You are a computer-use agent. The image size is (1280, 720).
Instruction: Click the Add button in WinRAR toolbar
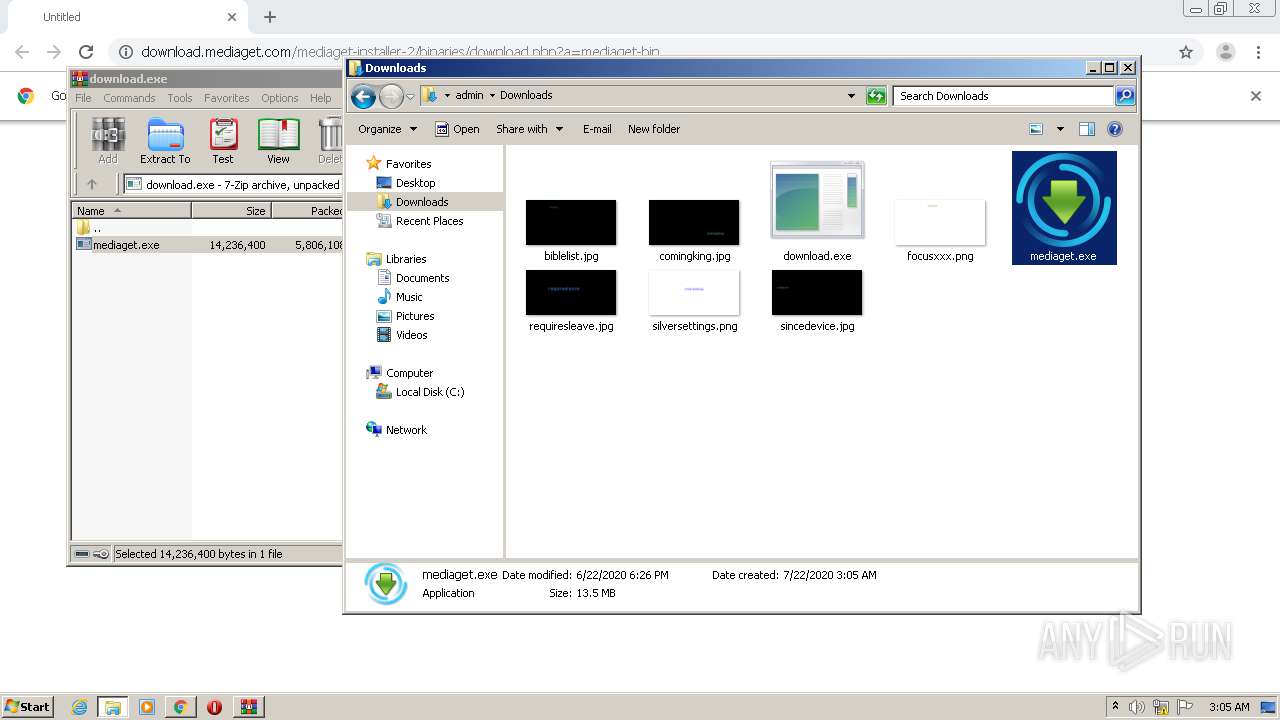108,141
